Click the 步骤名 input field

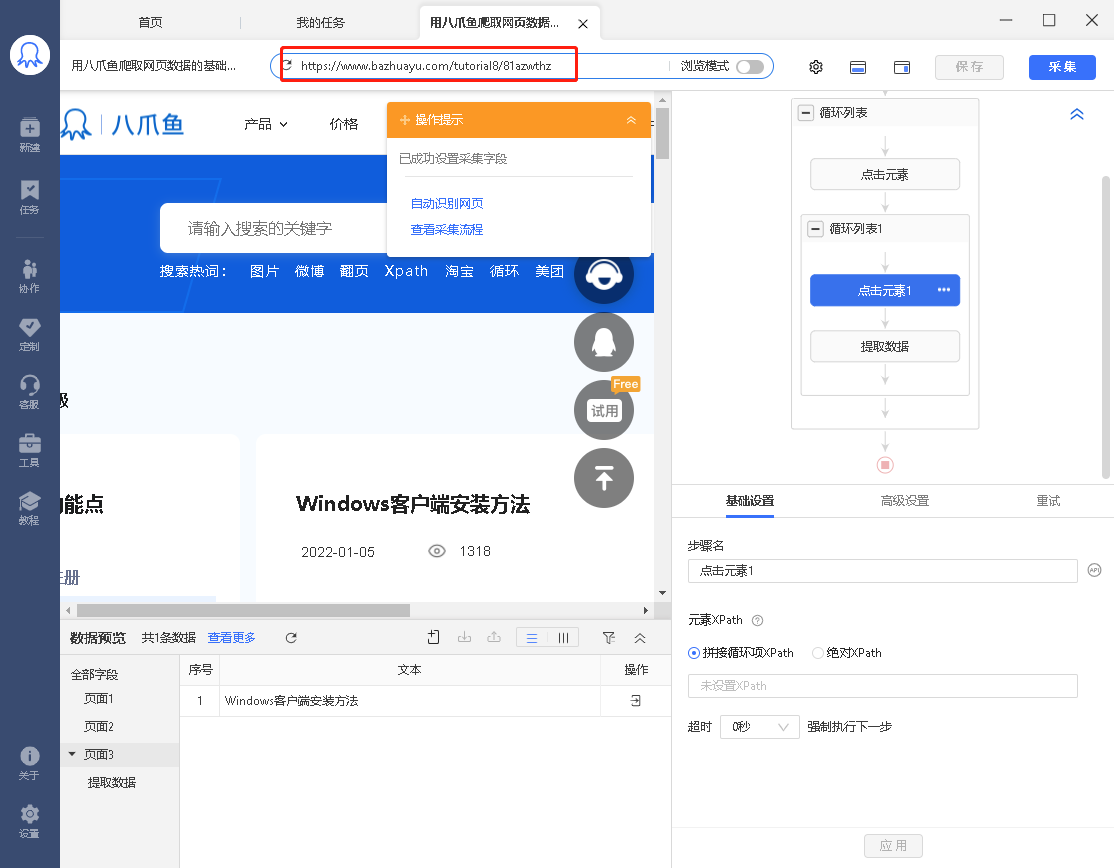coord(882,571)
